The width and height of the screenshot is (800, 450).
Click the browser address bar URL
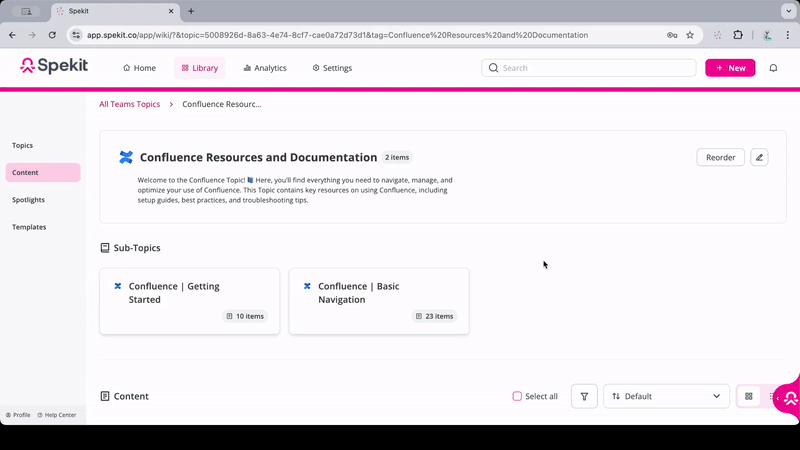pyautogui.click(x=337, y=35)
